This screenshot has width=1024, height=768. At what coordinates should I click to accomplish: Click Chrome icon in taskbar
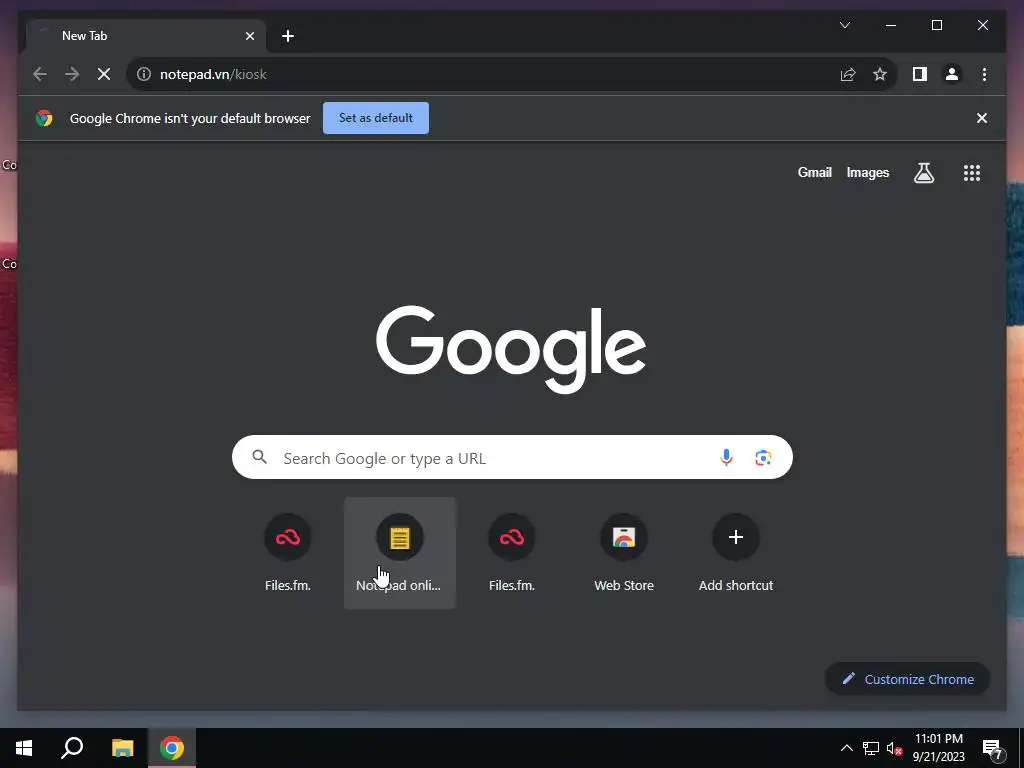coord(172,748)
